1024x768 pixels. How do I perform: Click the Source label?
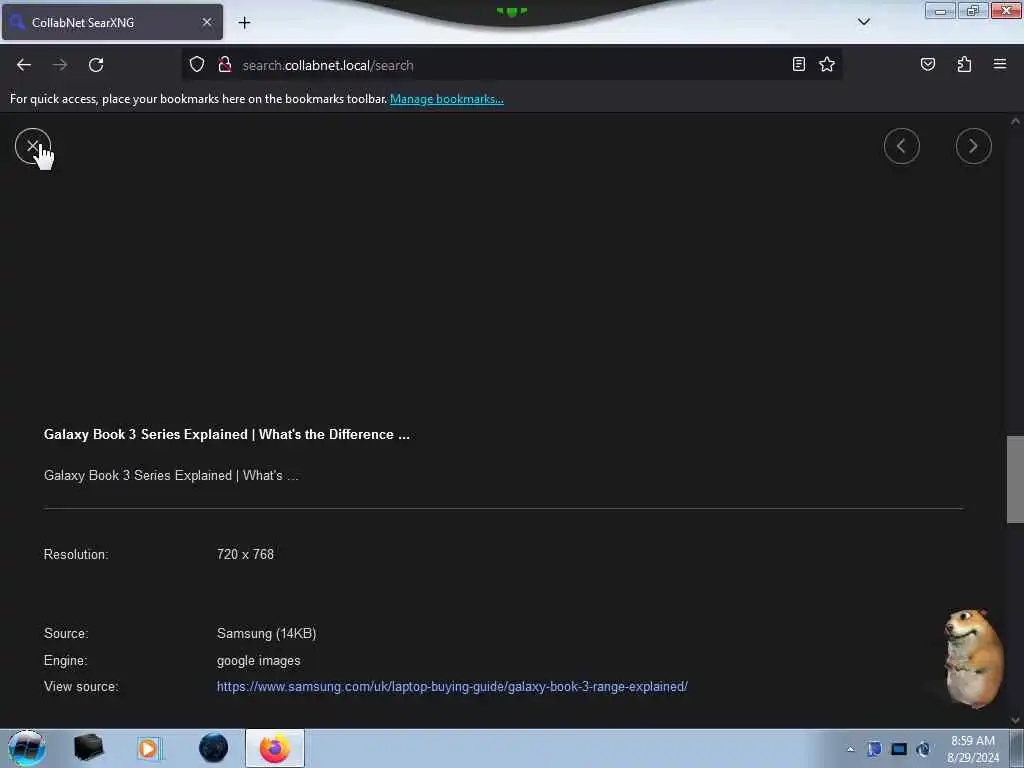click(x=66, y=633)
